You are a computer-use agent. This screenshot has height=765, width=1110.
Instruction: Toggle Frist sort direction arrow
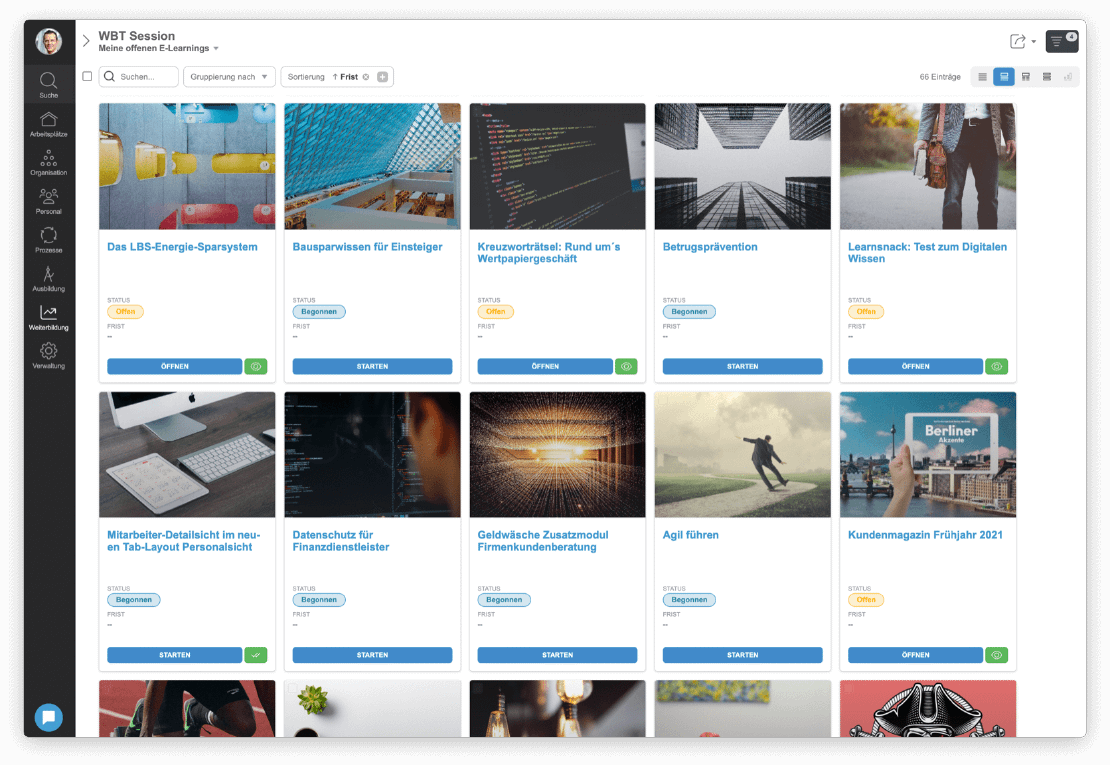click(335, 77)
